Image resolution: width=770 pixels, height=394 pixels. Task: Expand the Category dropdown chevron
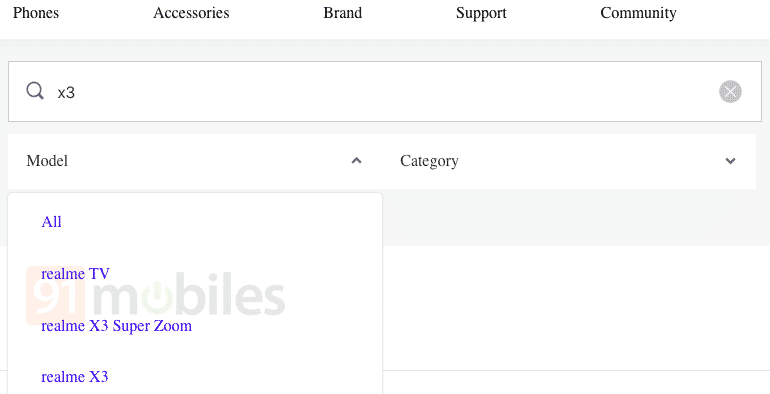(730, 161)
